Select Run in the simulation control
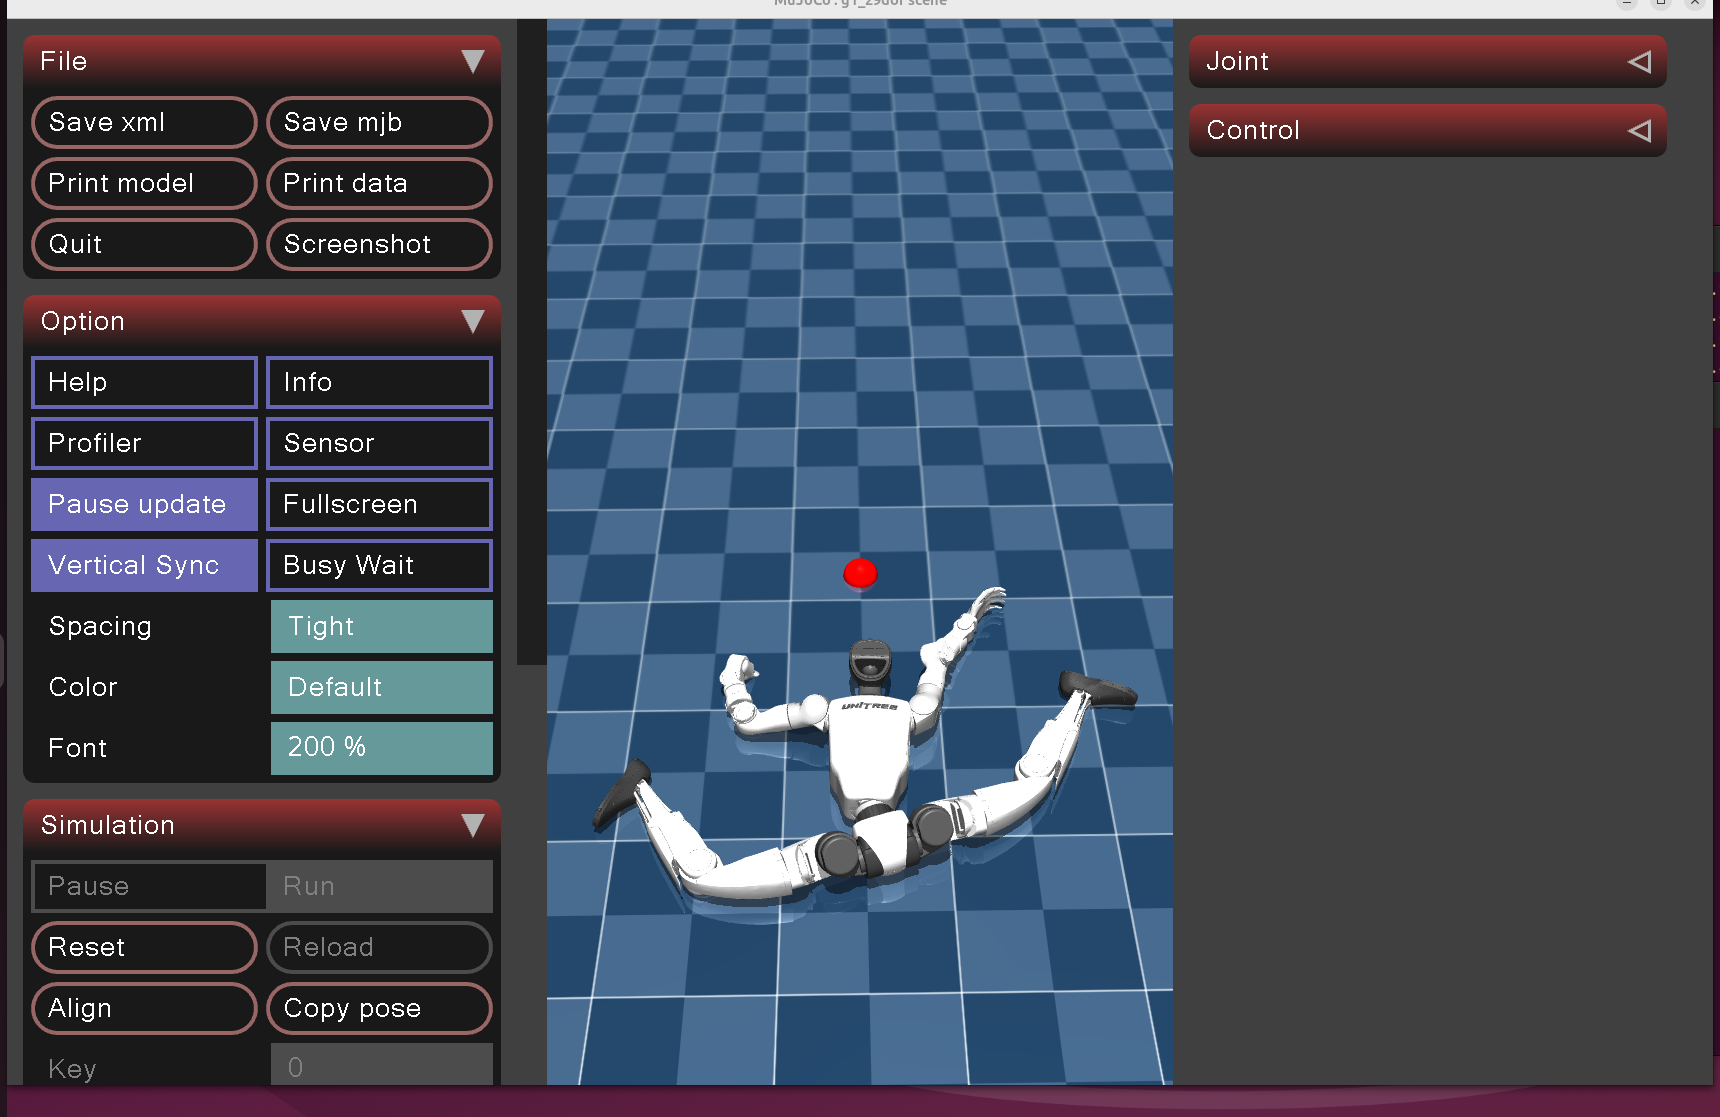Viewport: 1720px width, 1117px height. (379, 886)
